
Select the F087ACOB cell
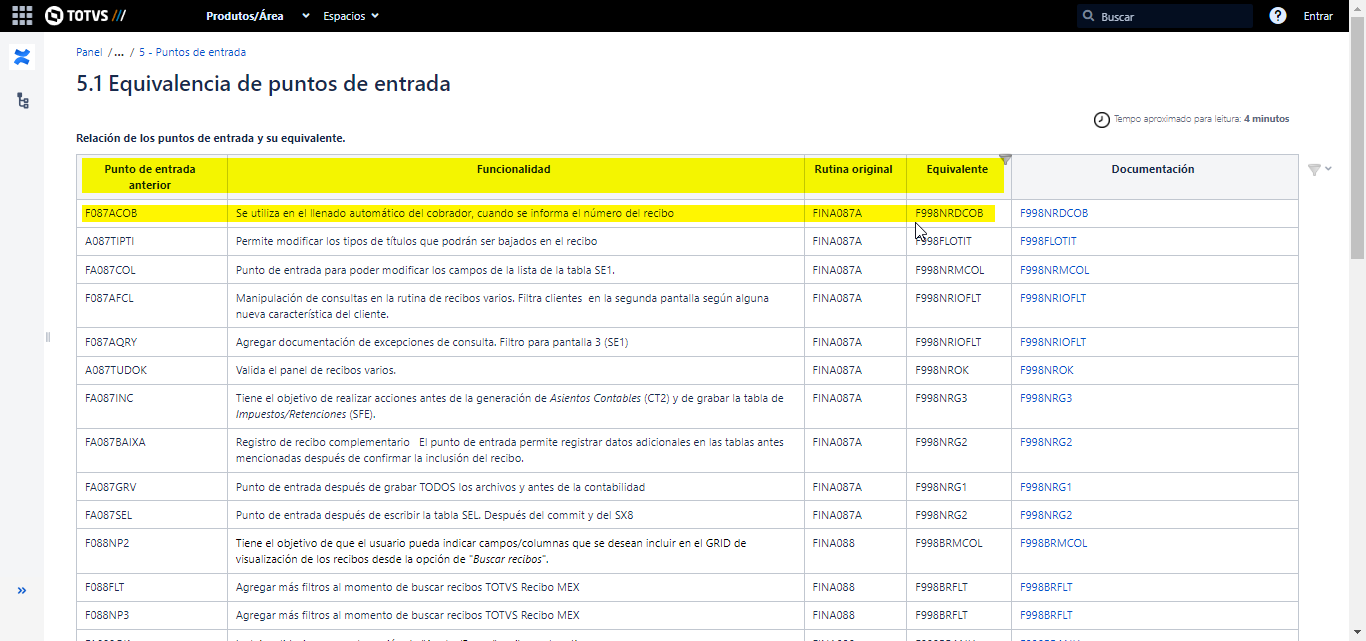point(152,213)
